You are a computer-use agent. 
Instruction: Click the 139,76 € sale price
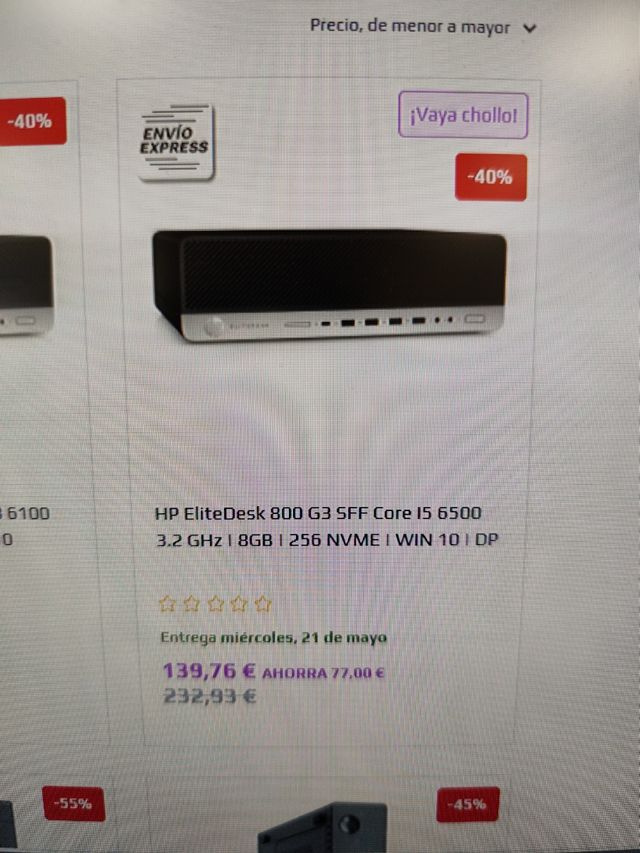[209, 671]
